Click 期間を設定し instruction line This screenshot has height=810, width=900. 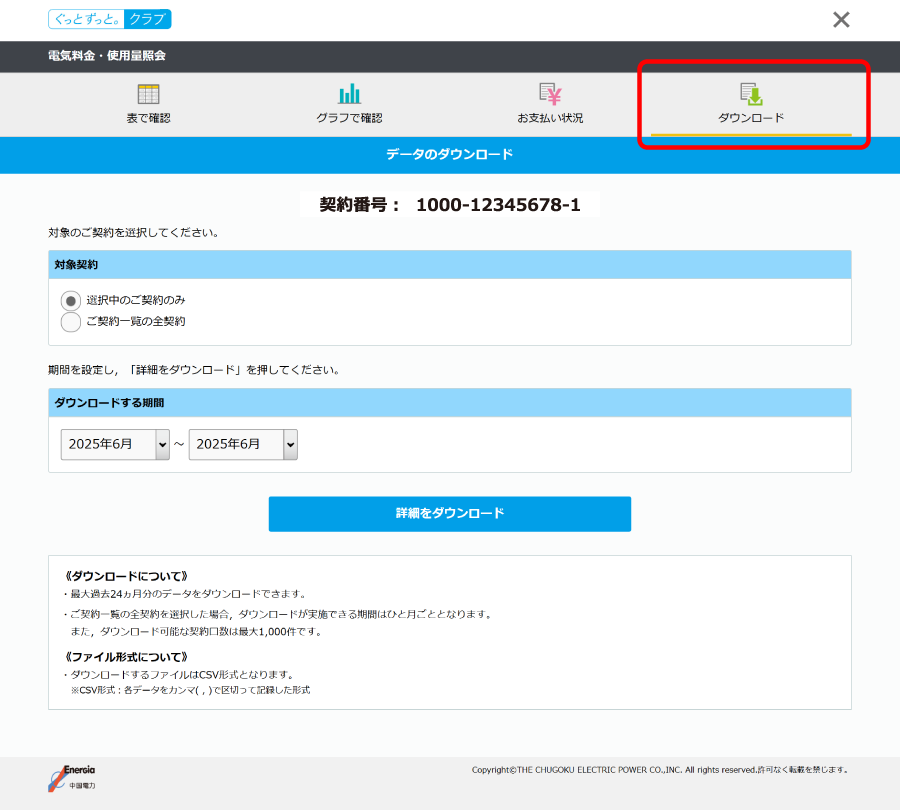(194, 370)
